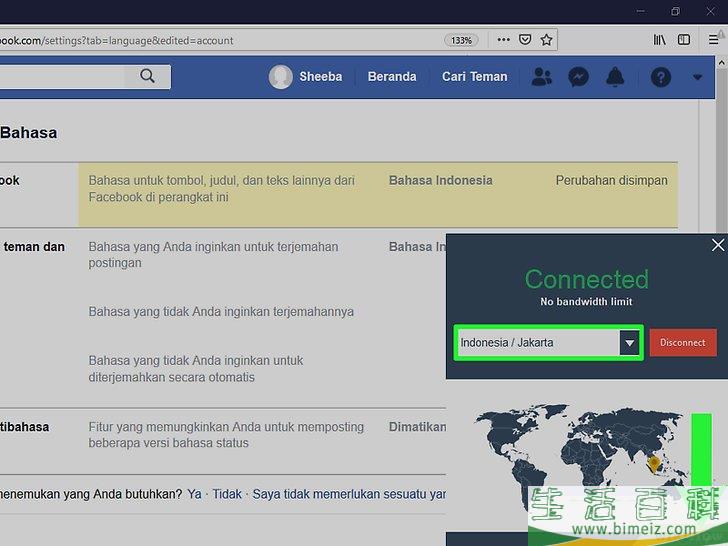Expand the Facebook account menu arrow

point(697,77)
